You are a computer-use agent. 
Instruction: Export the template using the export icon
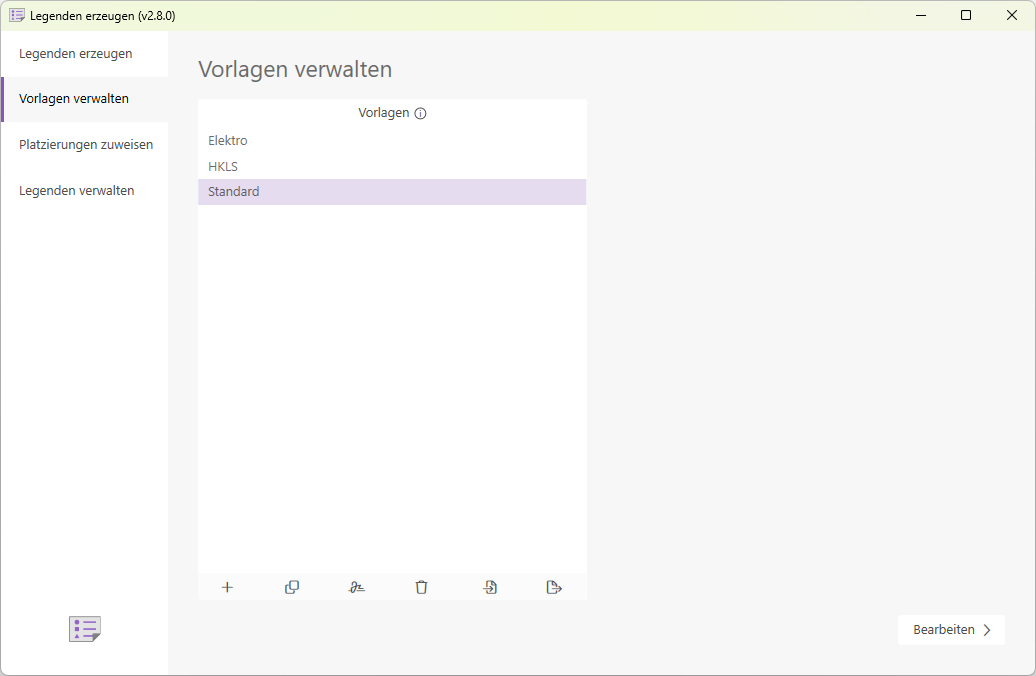[x=554, y=587]
